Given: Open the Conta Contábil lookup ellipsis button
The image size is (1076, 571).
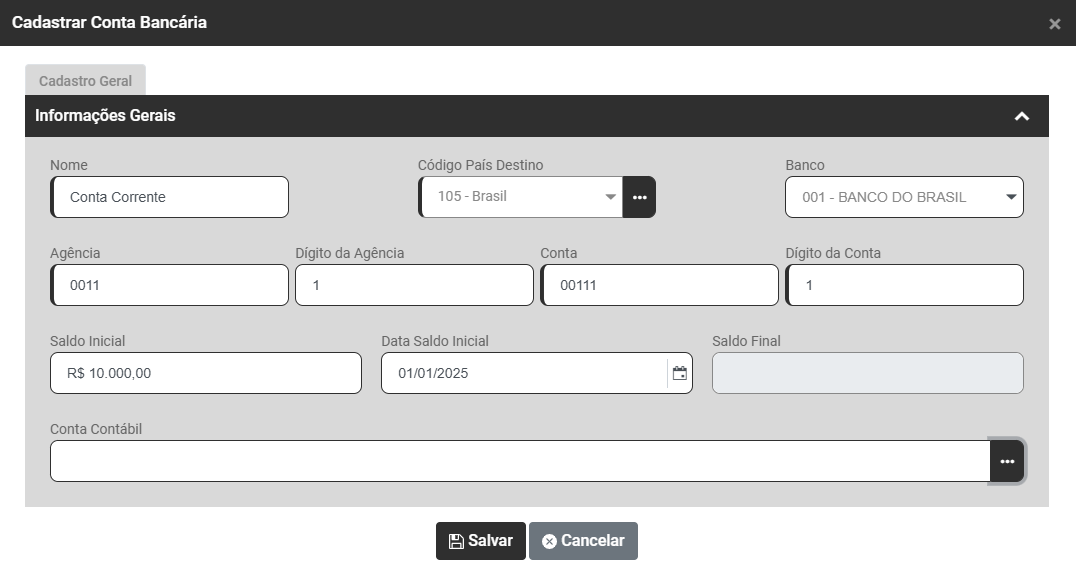Looking at the screenshot, I should click(1007, 461).
